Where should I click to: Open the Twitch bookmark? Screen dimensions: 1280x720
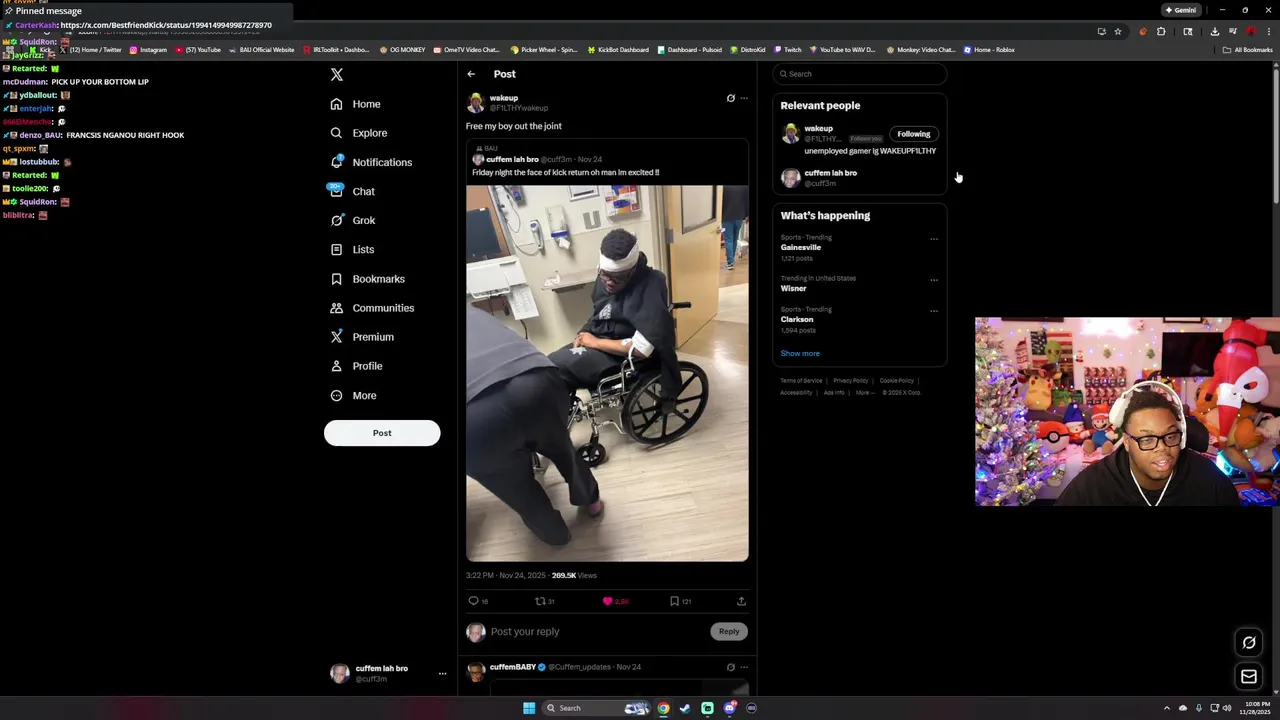click(788, 50)
